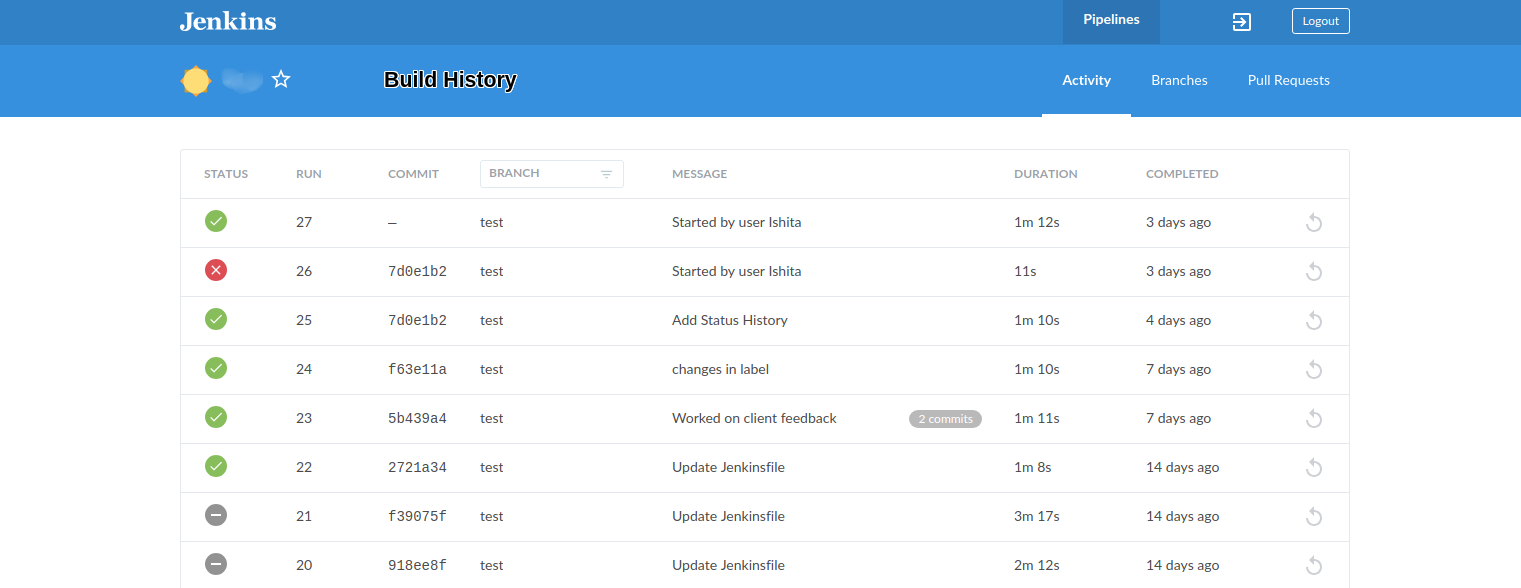Image resolution: width=1521 pixels, height=588 pixels.
Task: Rerun build 25 with the replay icon
Action: (x=1314, y=320)
